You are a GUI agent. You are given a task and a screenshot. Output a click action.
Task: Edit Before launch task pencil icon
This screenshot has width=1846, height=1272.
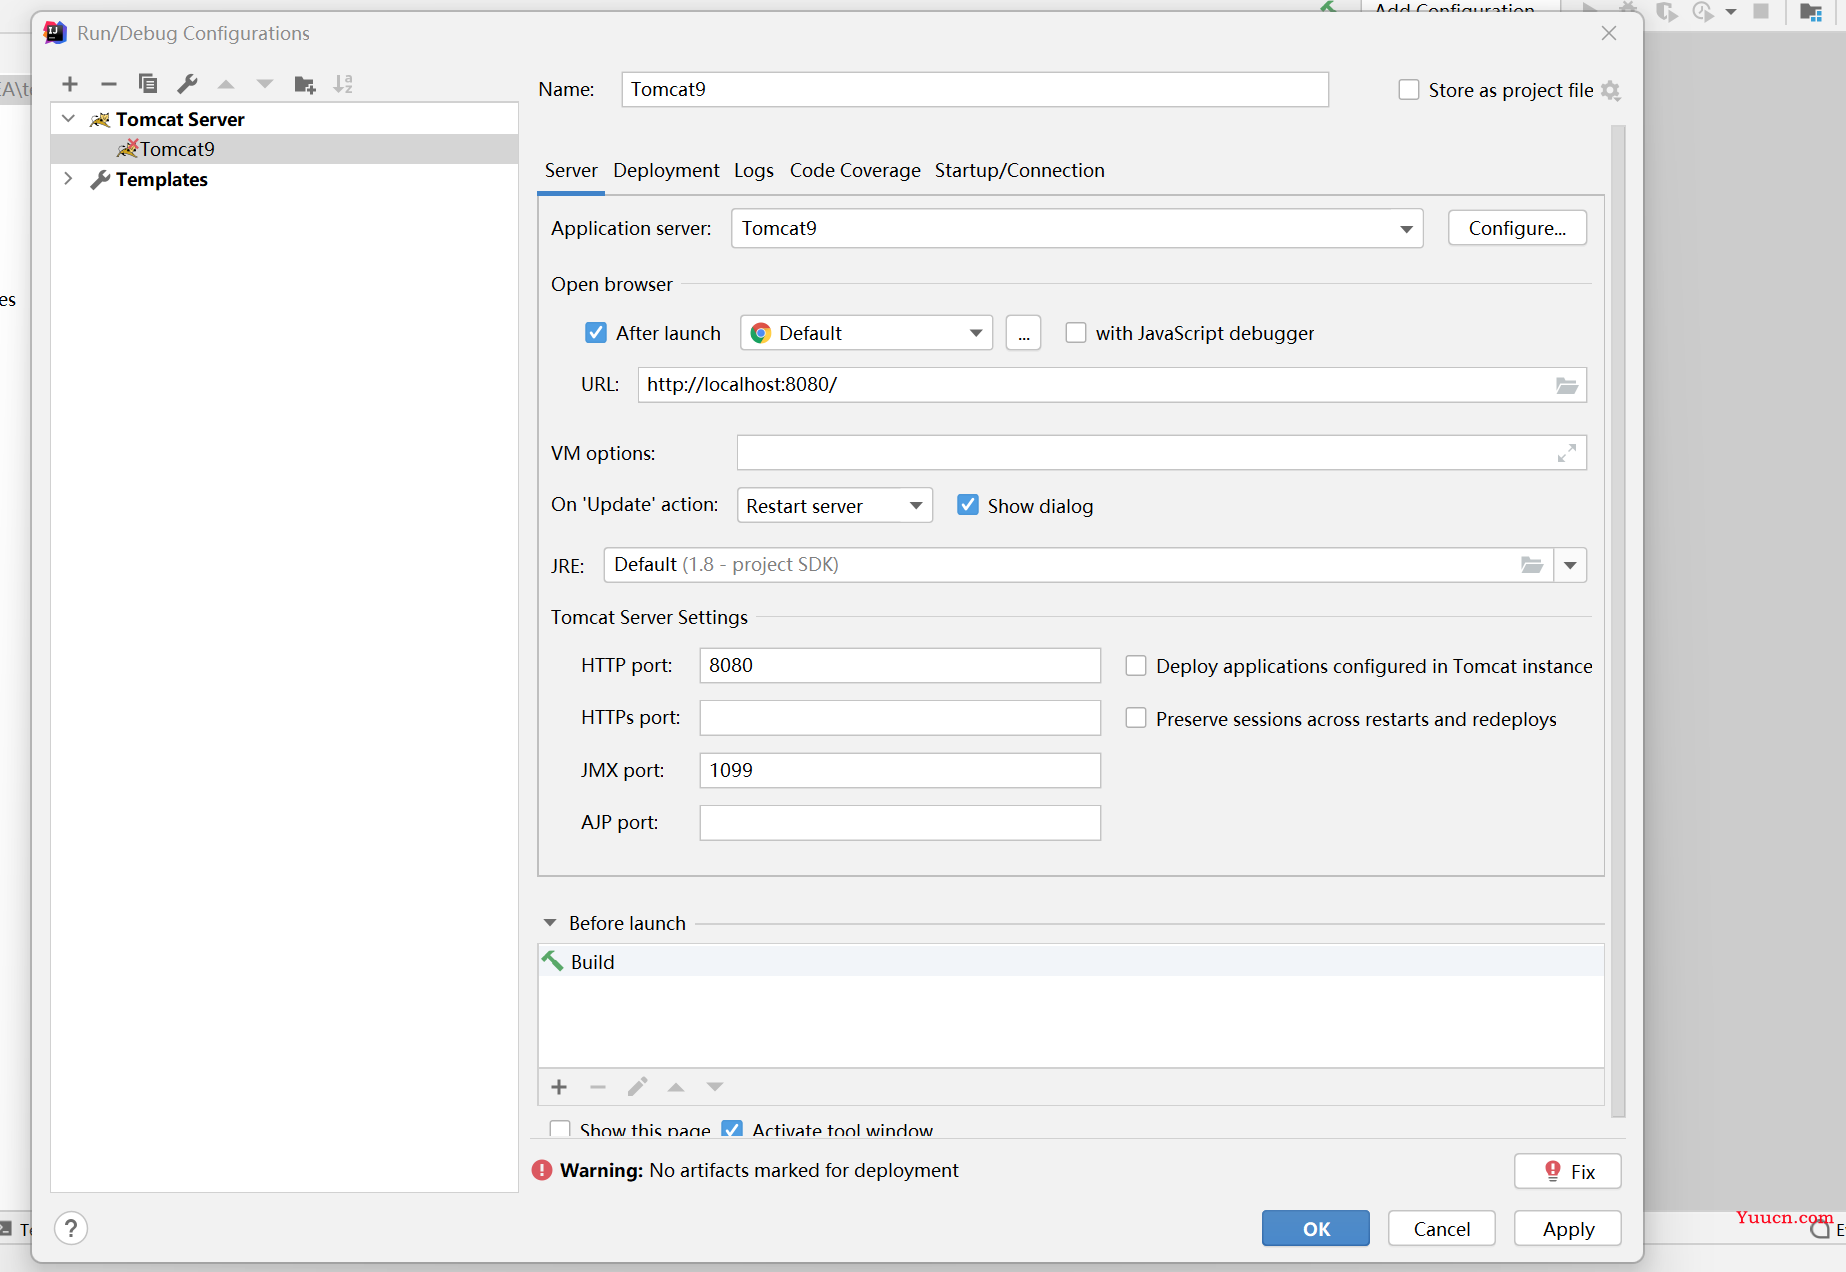(637, 1087)
